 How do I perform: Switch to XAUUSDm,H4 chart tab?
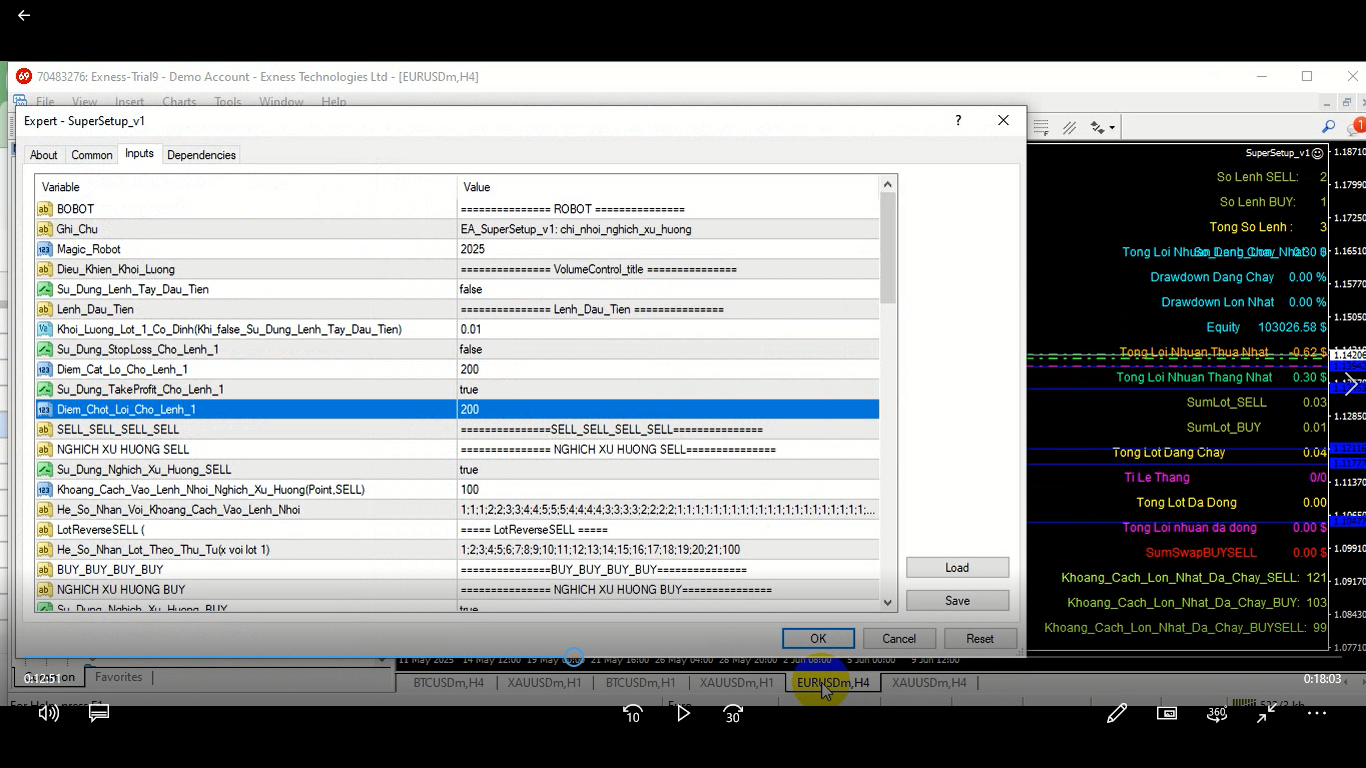click(x=929, y=682)
